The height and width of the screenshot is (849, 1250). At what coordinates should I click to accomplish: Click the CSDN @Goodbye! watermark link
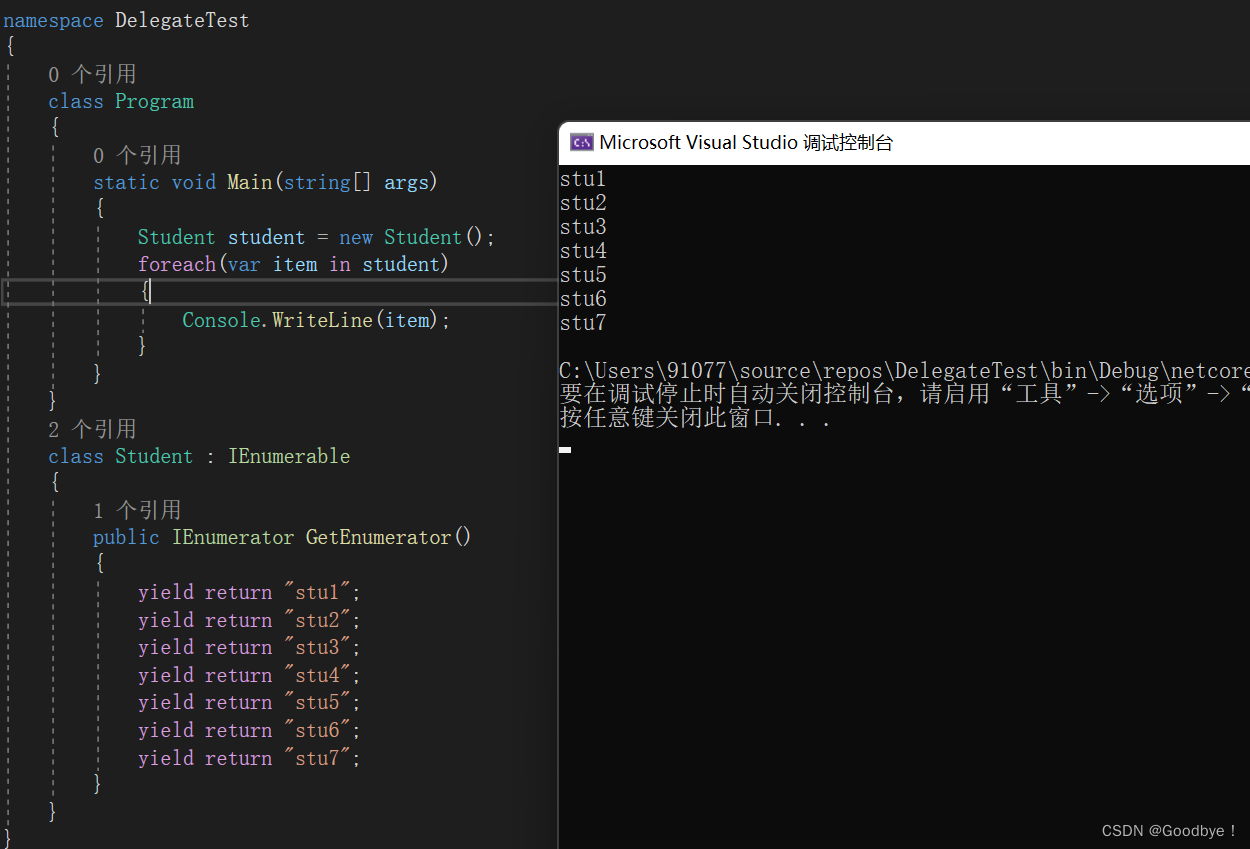(1168, 830)
